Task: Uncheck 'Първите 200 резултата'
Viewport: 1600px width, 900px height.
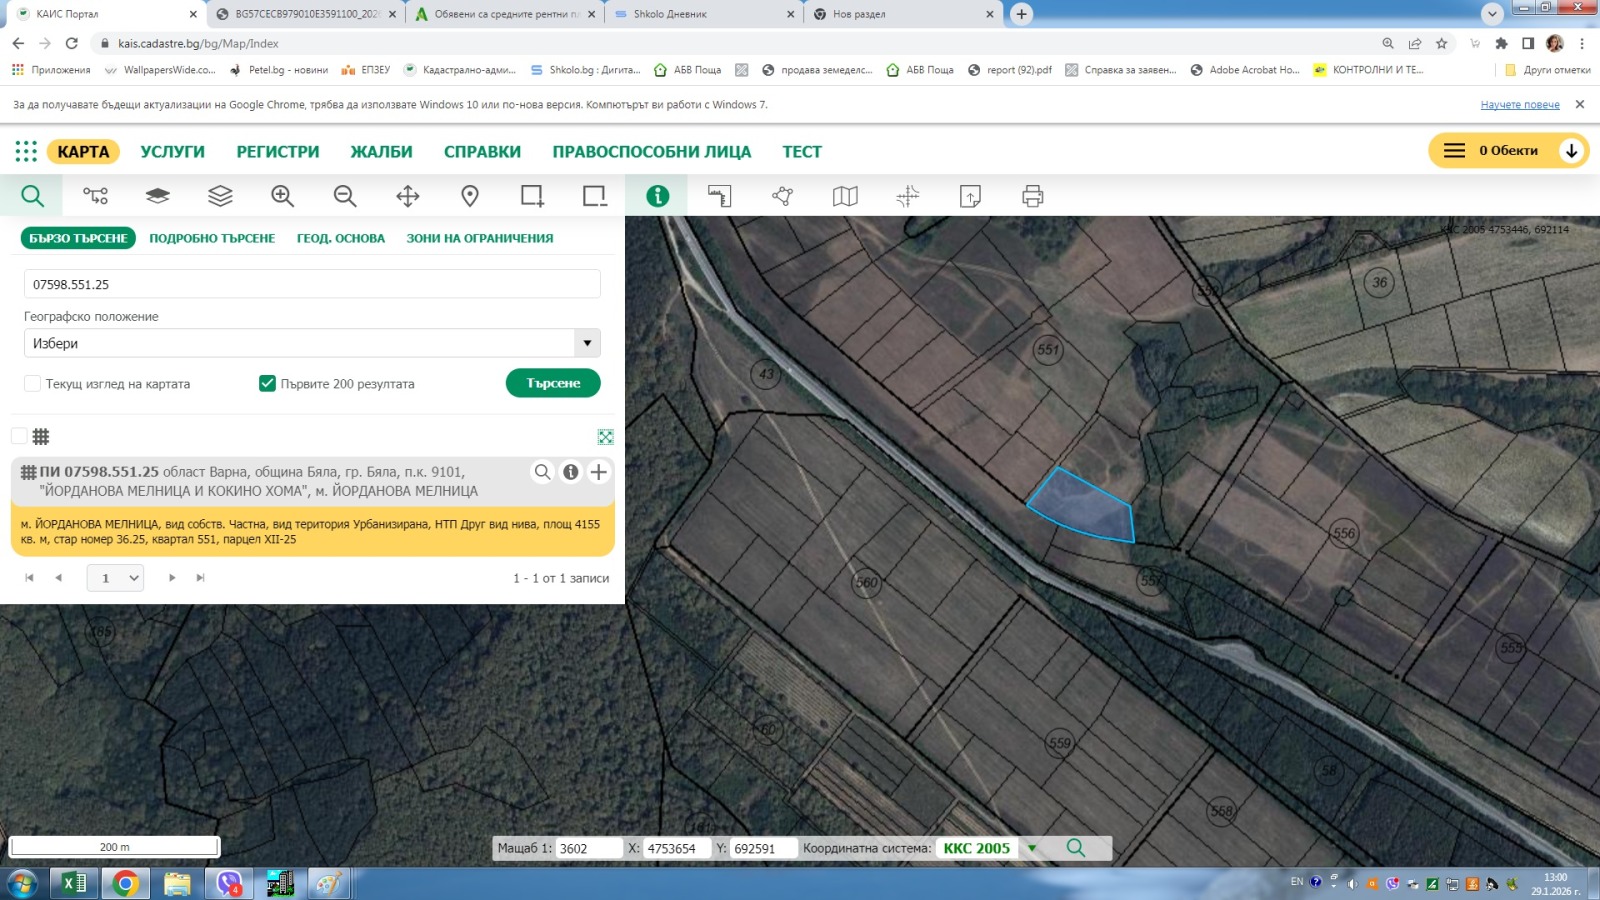Action: click(266, 383)
